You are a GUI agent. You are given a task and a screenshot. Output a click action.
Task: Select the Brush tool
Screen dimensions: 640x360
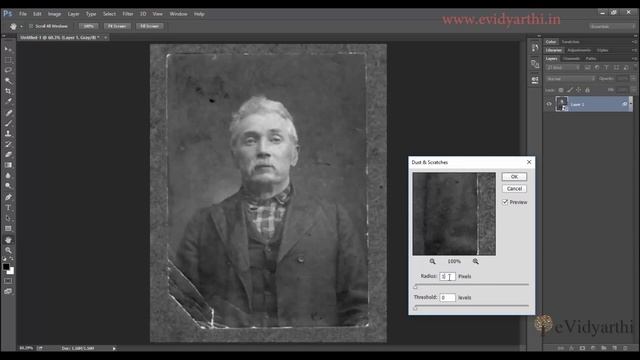(8, 123)
